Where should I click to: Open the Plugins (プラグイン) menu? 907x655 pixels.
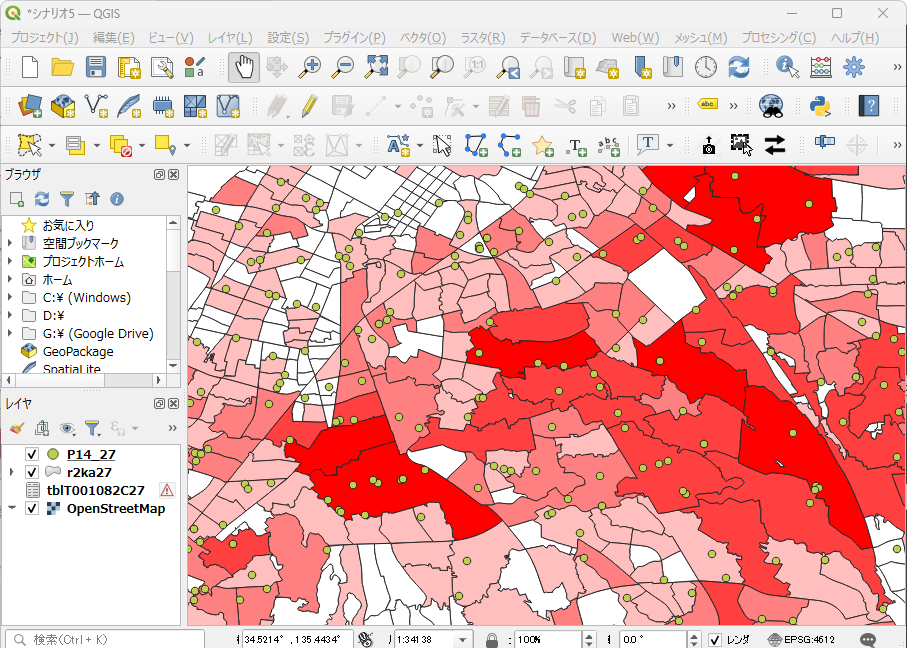point(354,38)
